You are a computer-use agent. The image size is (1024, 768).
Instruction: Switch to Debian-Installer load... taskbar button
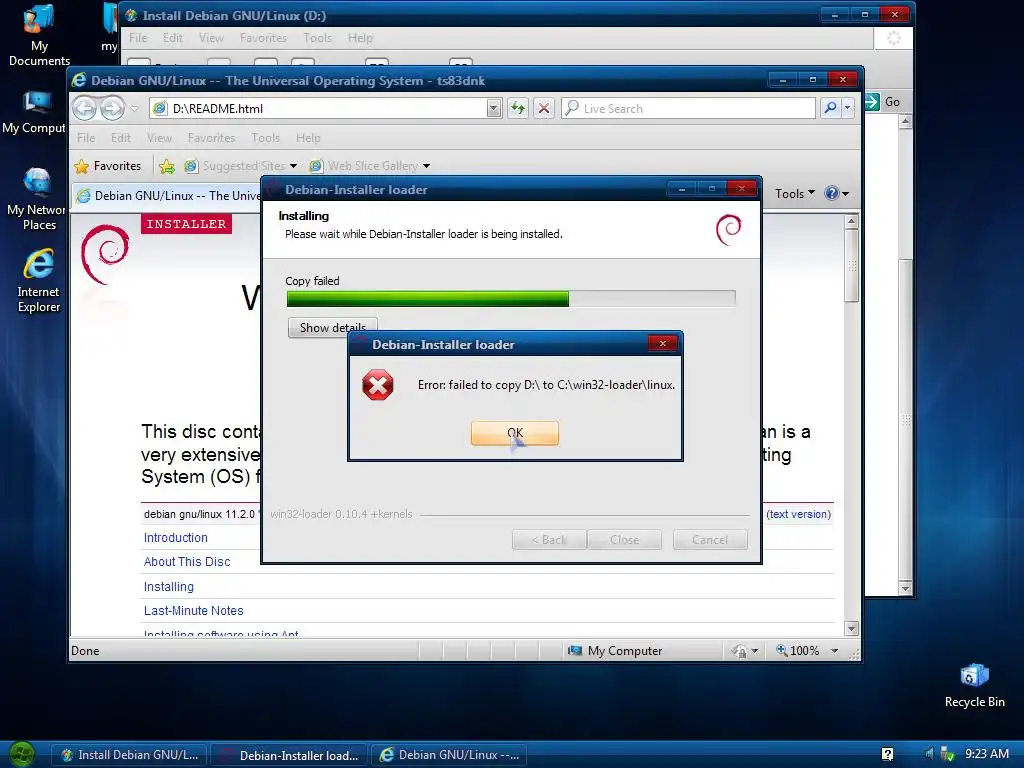[x=289, y=755]
